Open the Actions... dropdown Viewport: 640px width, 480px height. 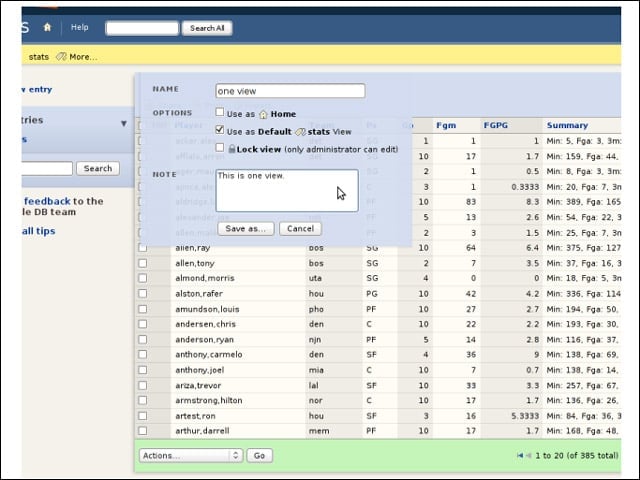[191, 456]
